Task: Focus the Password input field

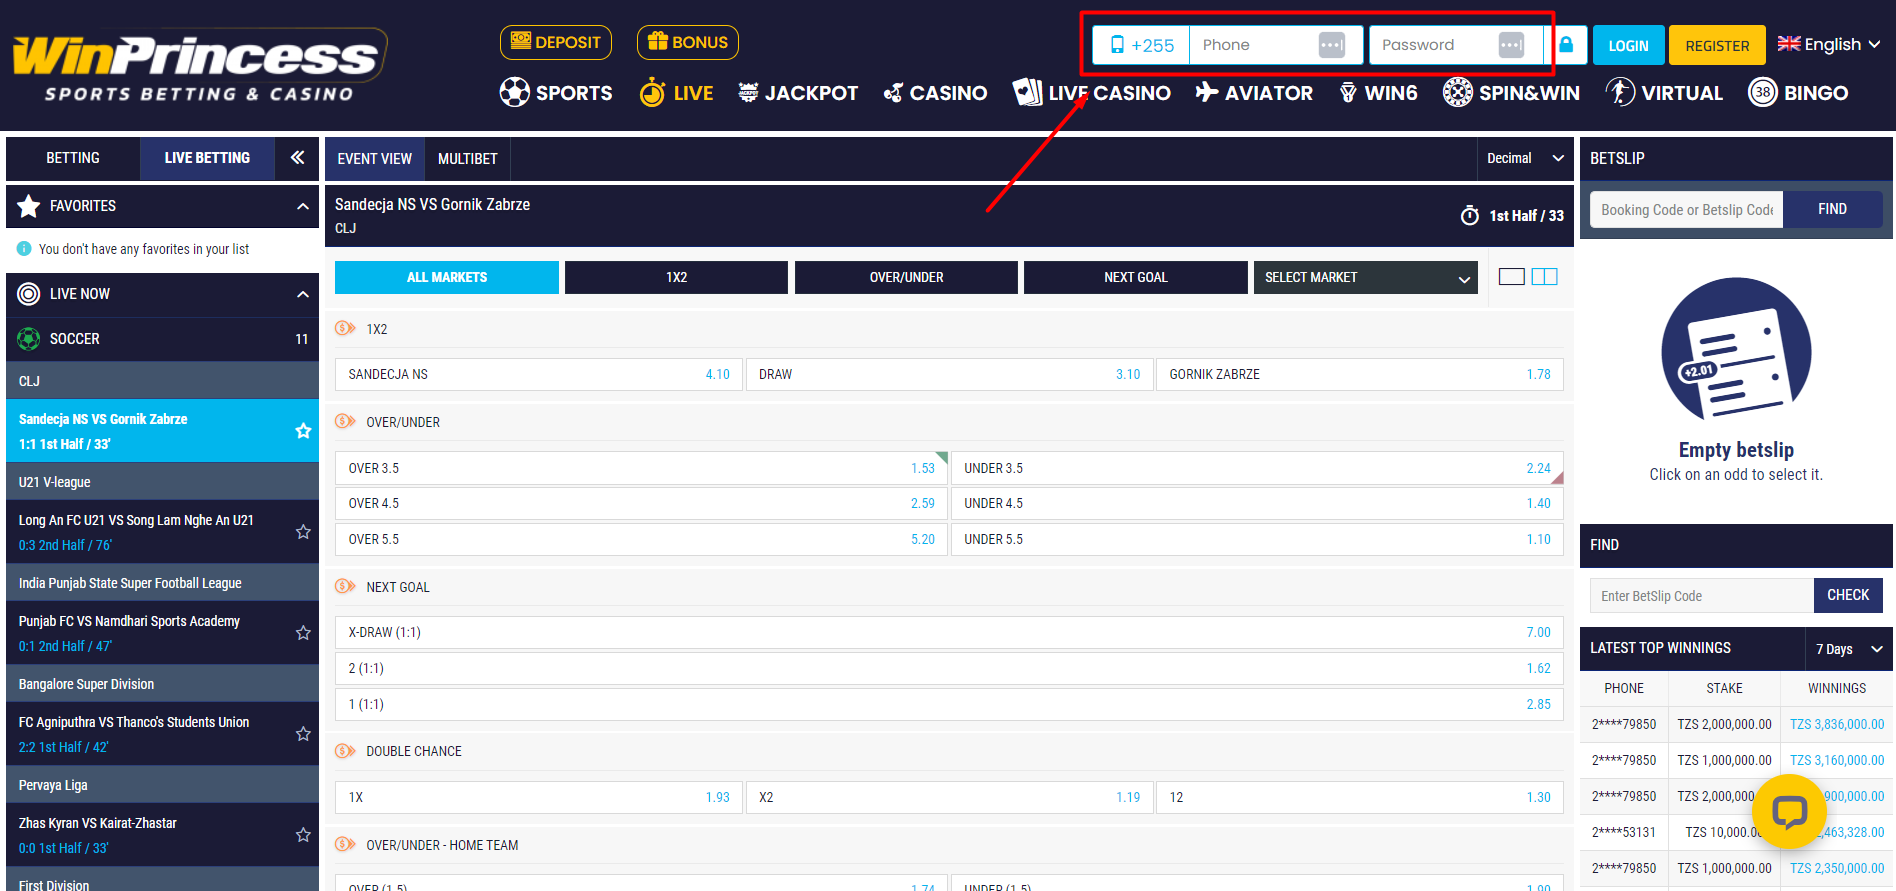Action: pyautogui.click(x=1456, y=45)
